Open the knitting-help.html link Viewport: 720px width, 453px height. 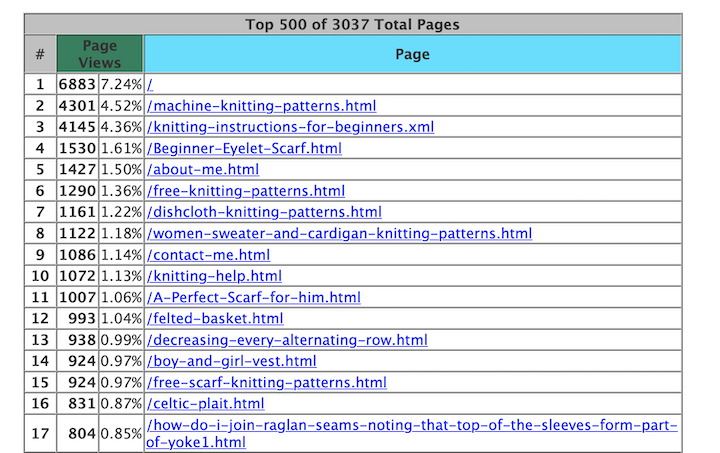click(214, 276)
